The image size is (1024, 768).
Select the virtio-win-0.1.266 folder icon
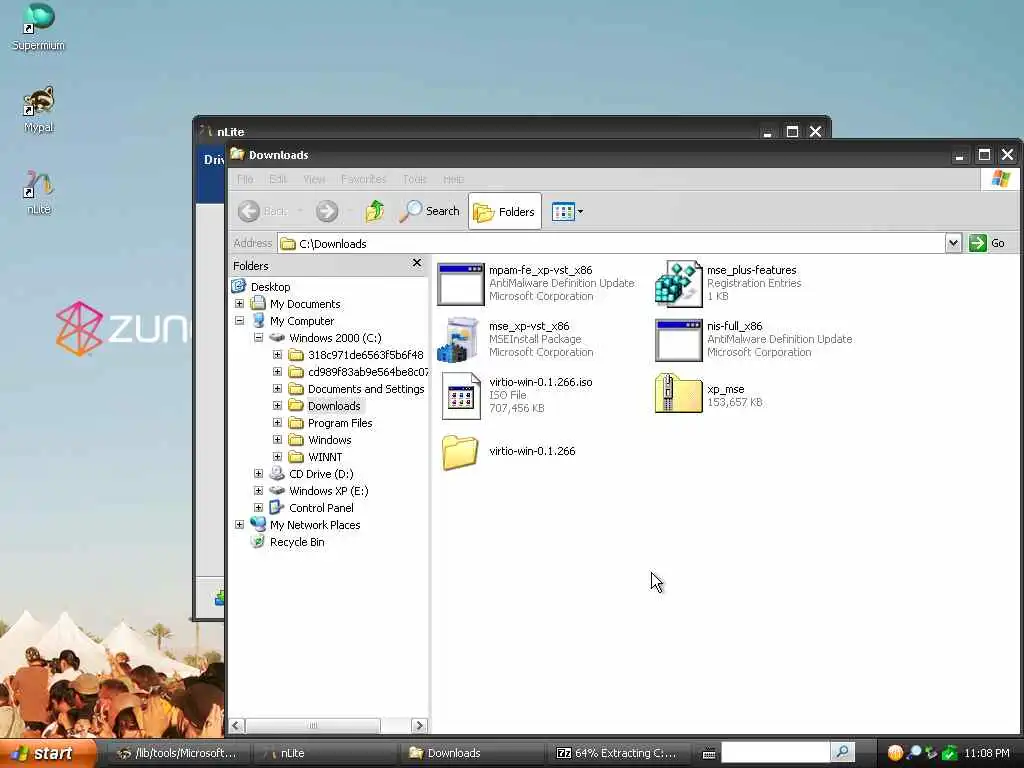click(460, 452)
